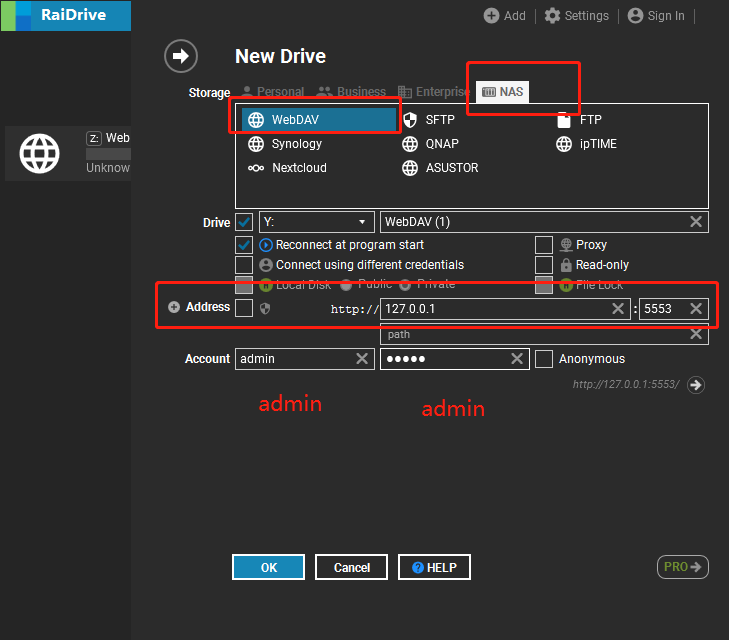Click the globe icon of Z: drive in sidebar
Image resolution: width=729 pixels, height=640 pixels.
[x=40, y=153]
